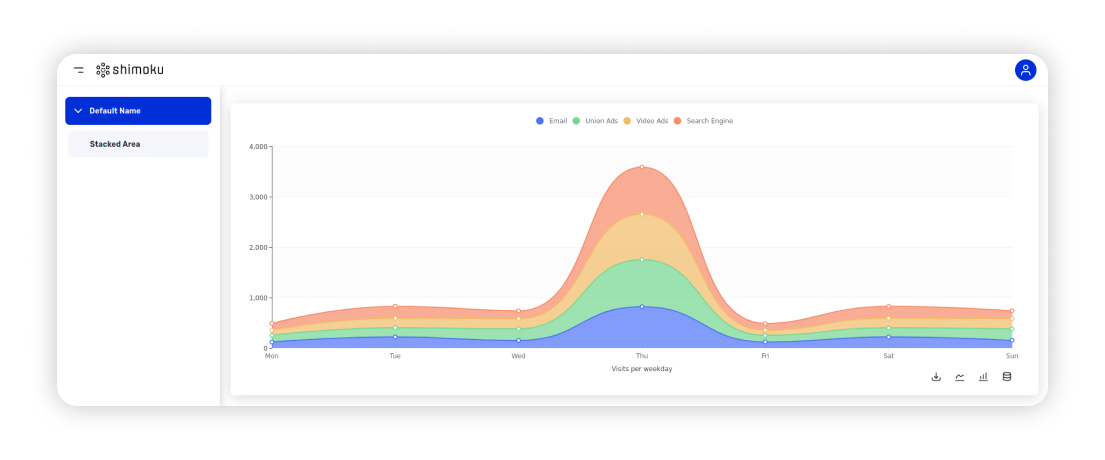Click the Thursday Search Engine peak point
This screenshot has height=460, width=1105.
pos(642,167)
